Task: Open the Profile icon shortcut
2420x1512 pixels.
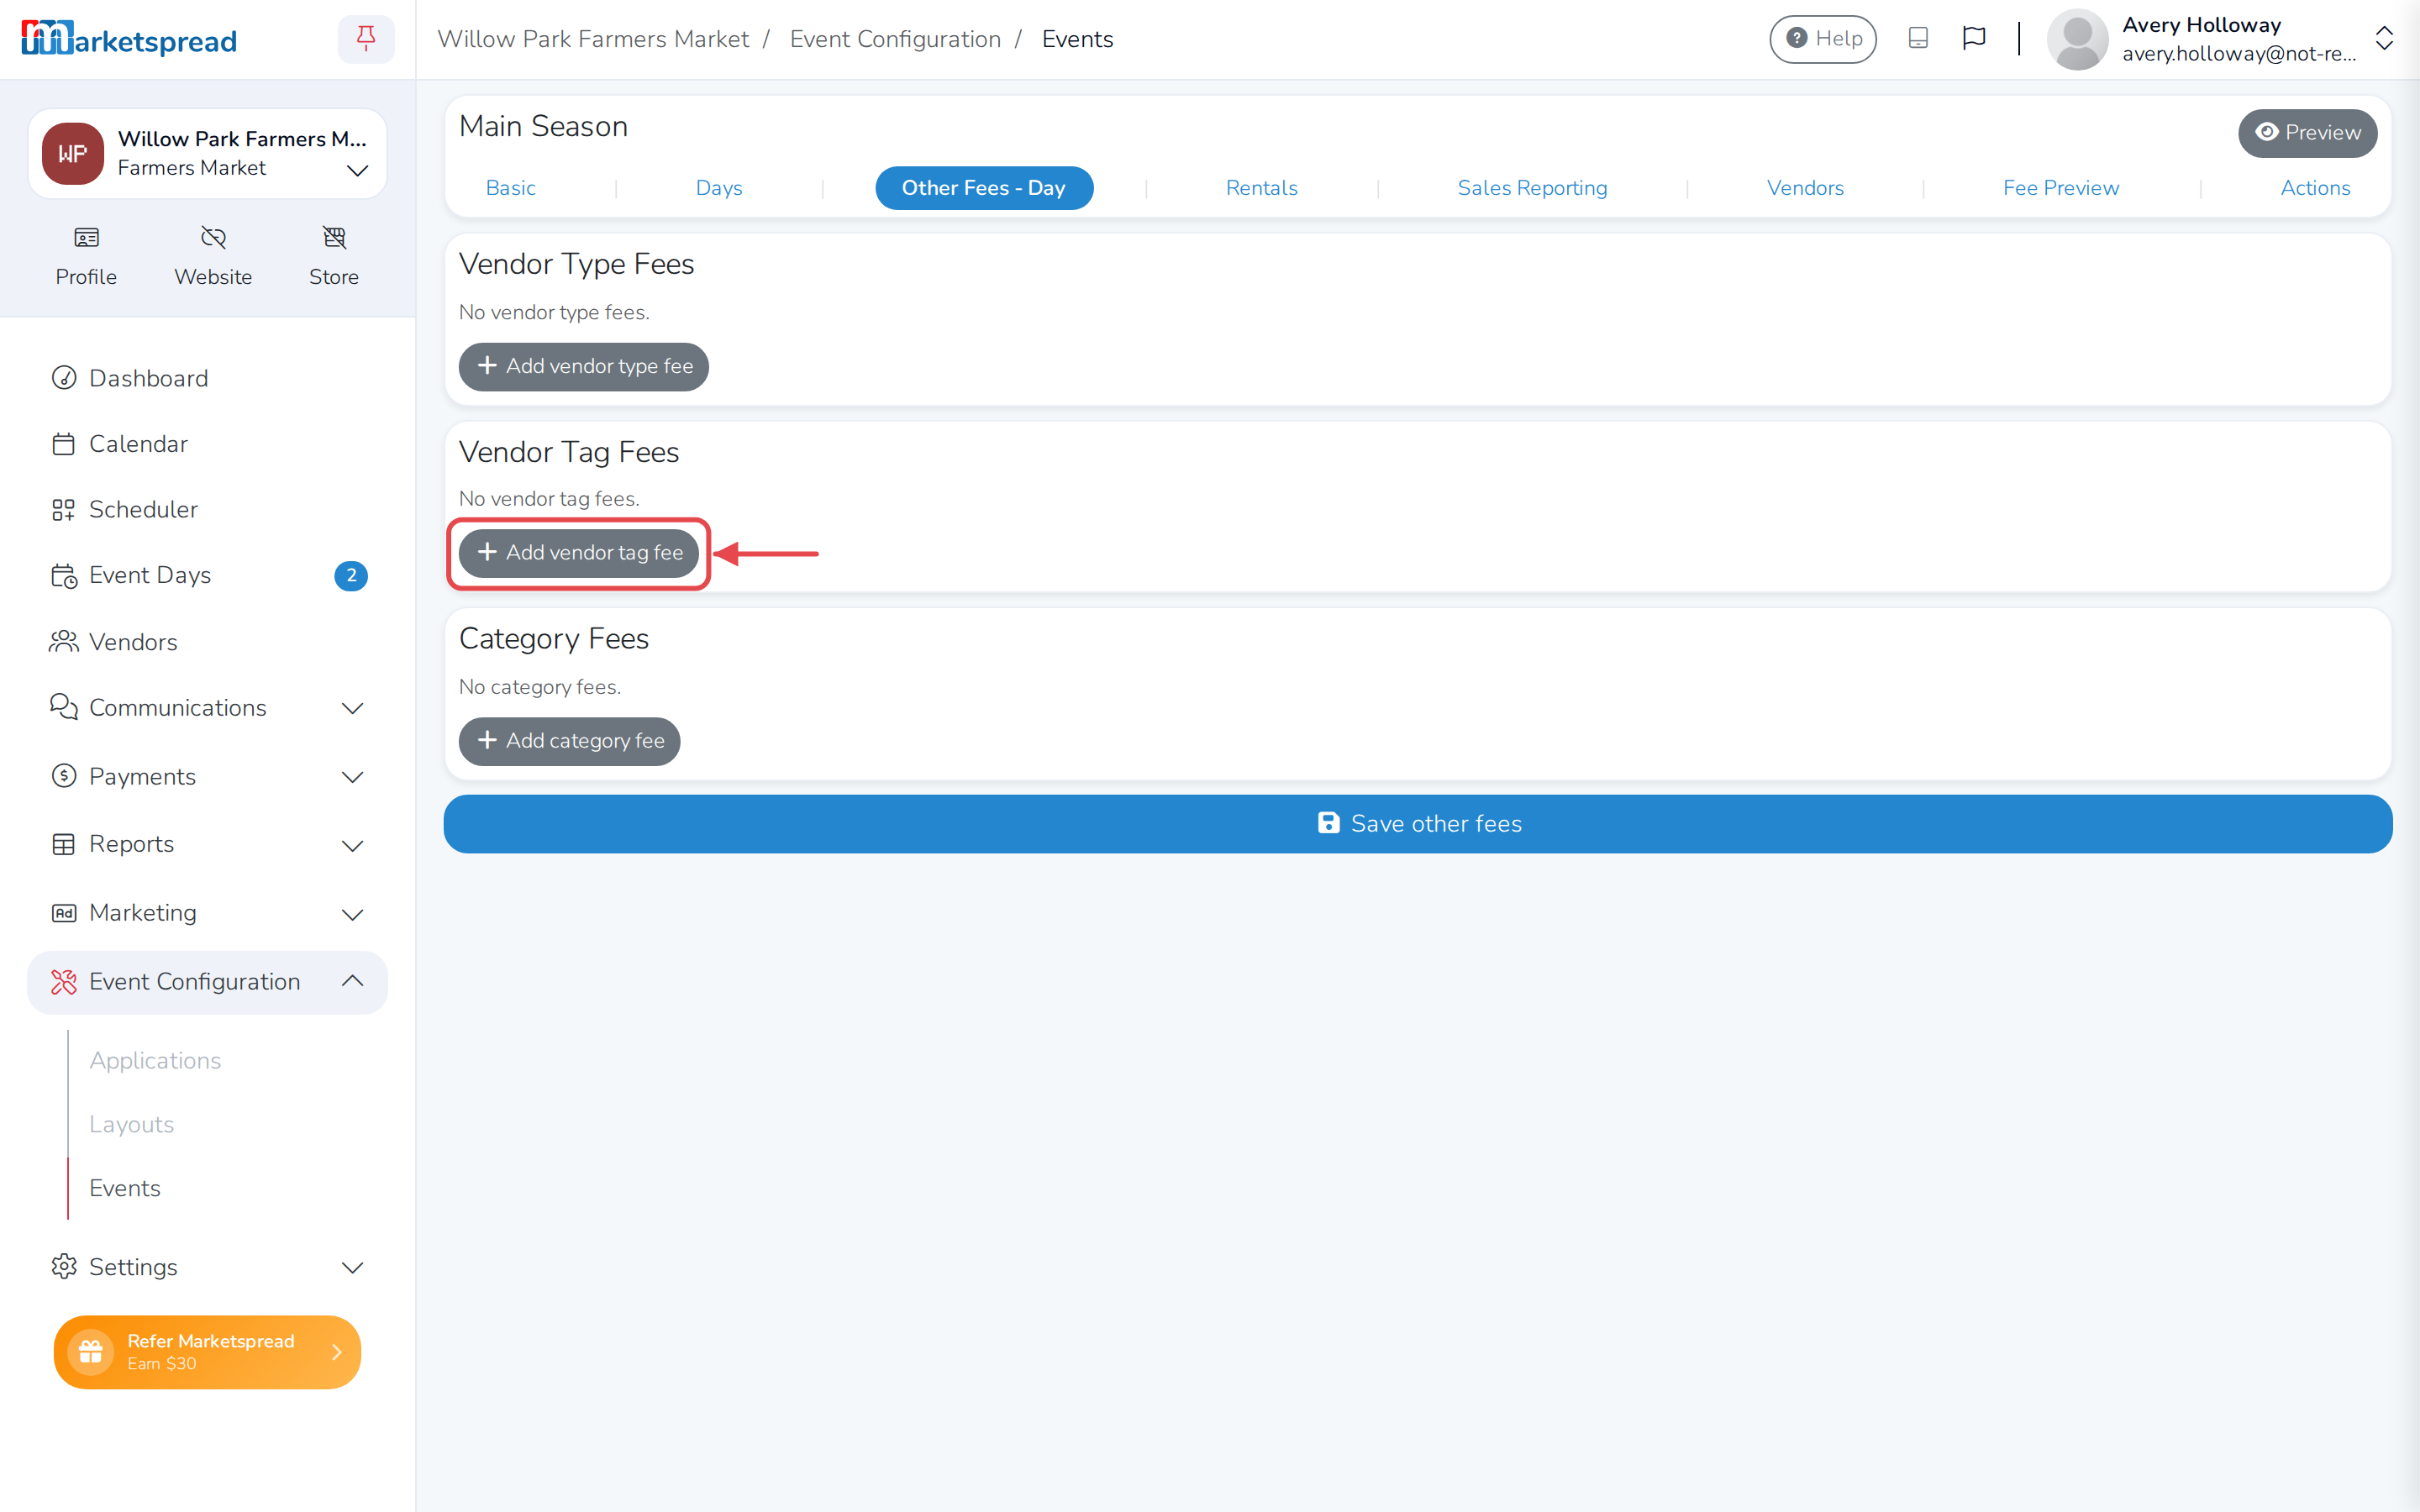Action: (x=86, y=256)
